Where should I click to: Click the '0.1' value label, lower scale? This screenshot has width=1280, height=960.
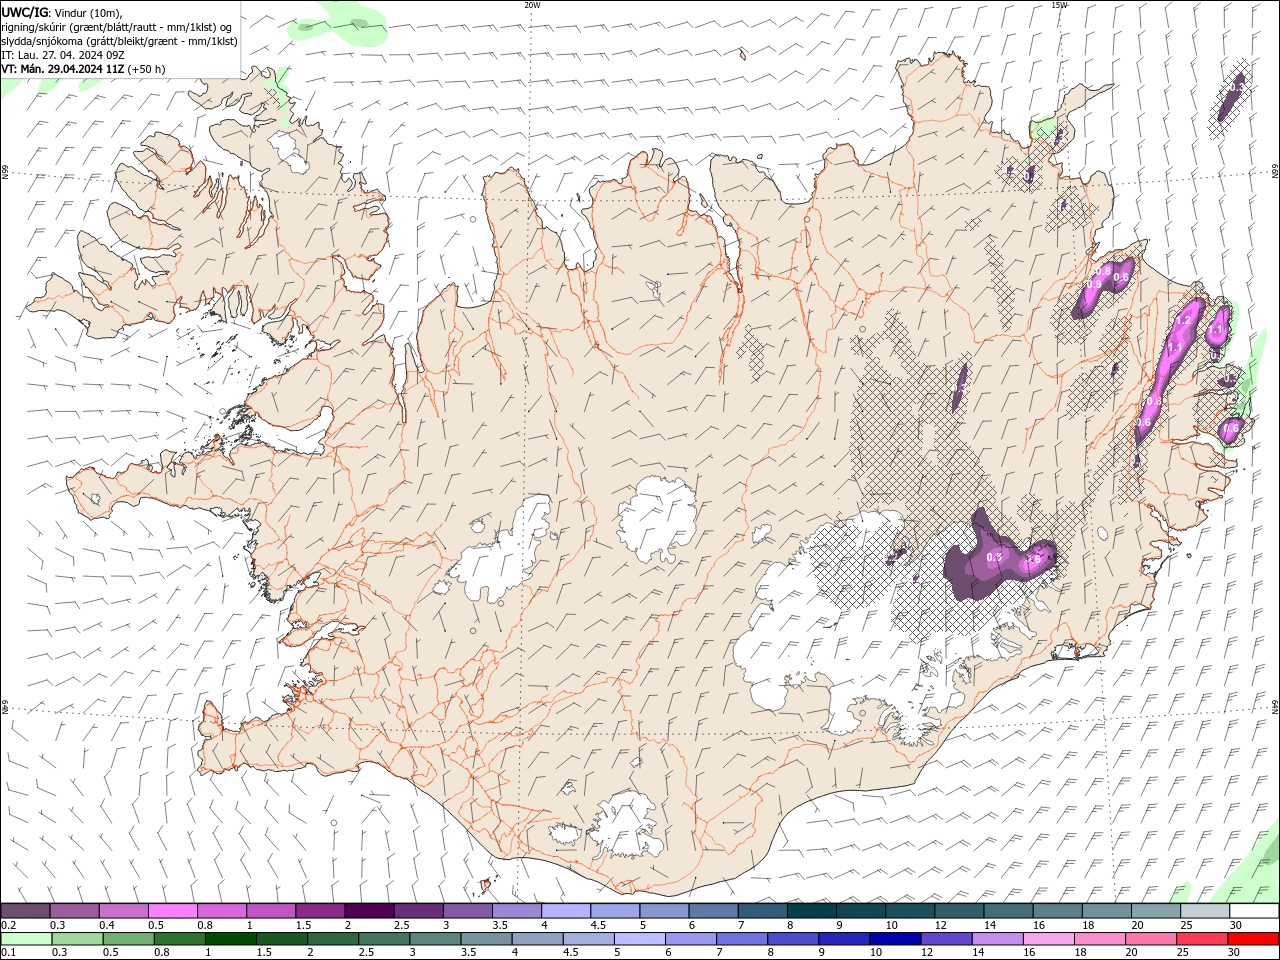click(8, 953)
